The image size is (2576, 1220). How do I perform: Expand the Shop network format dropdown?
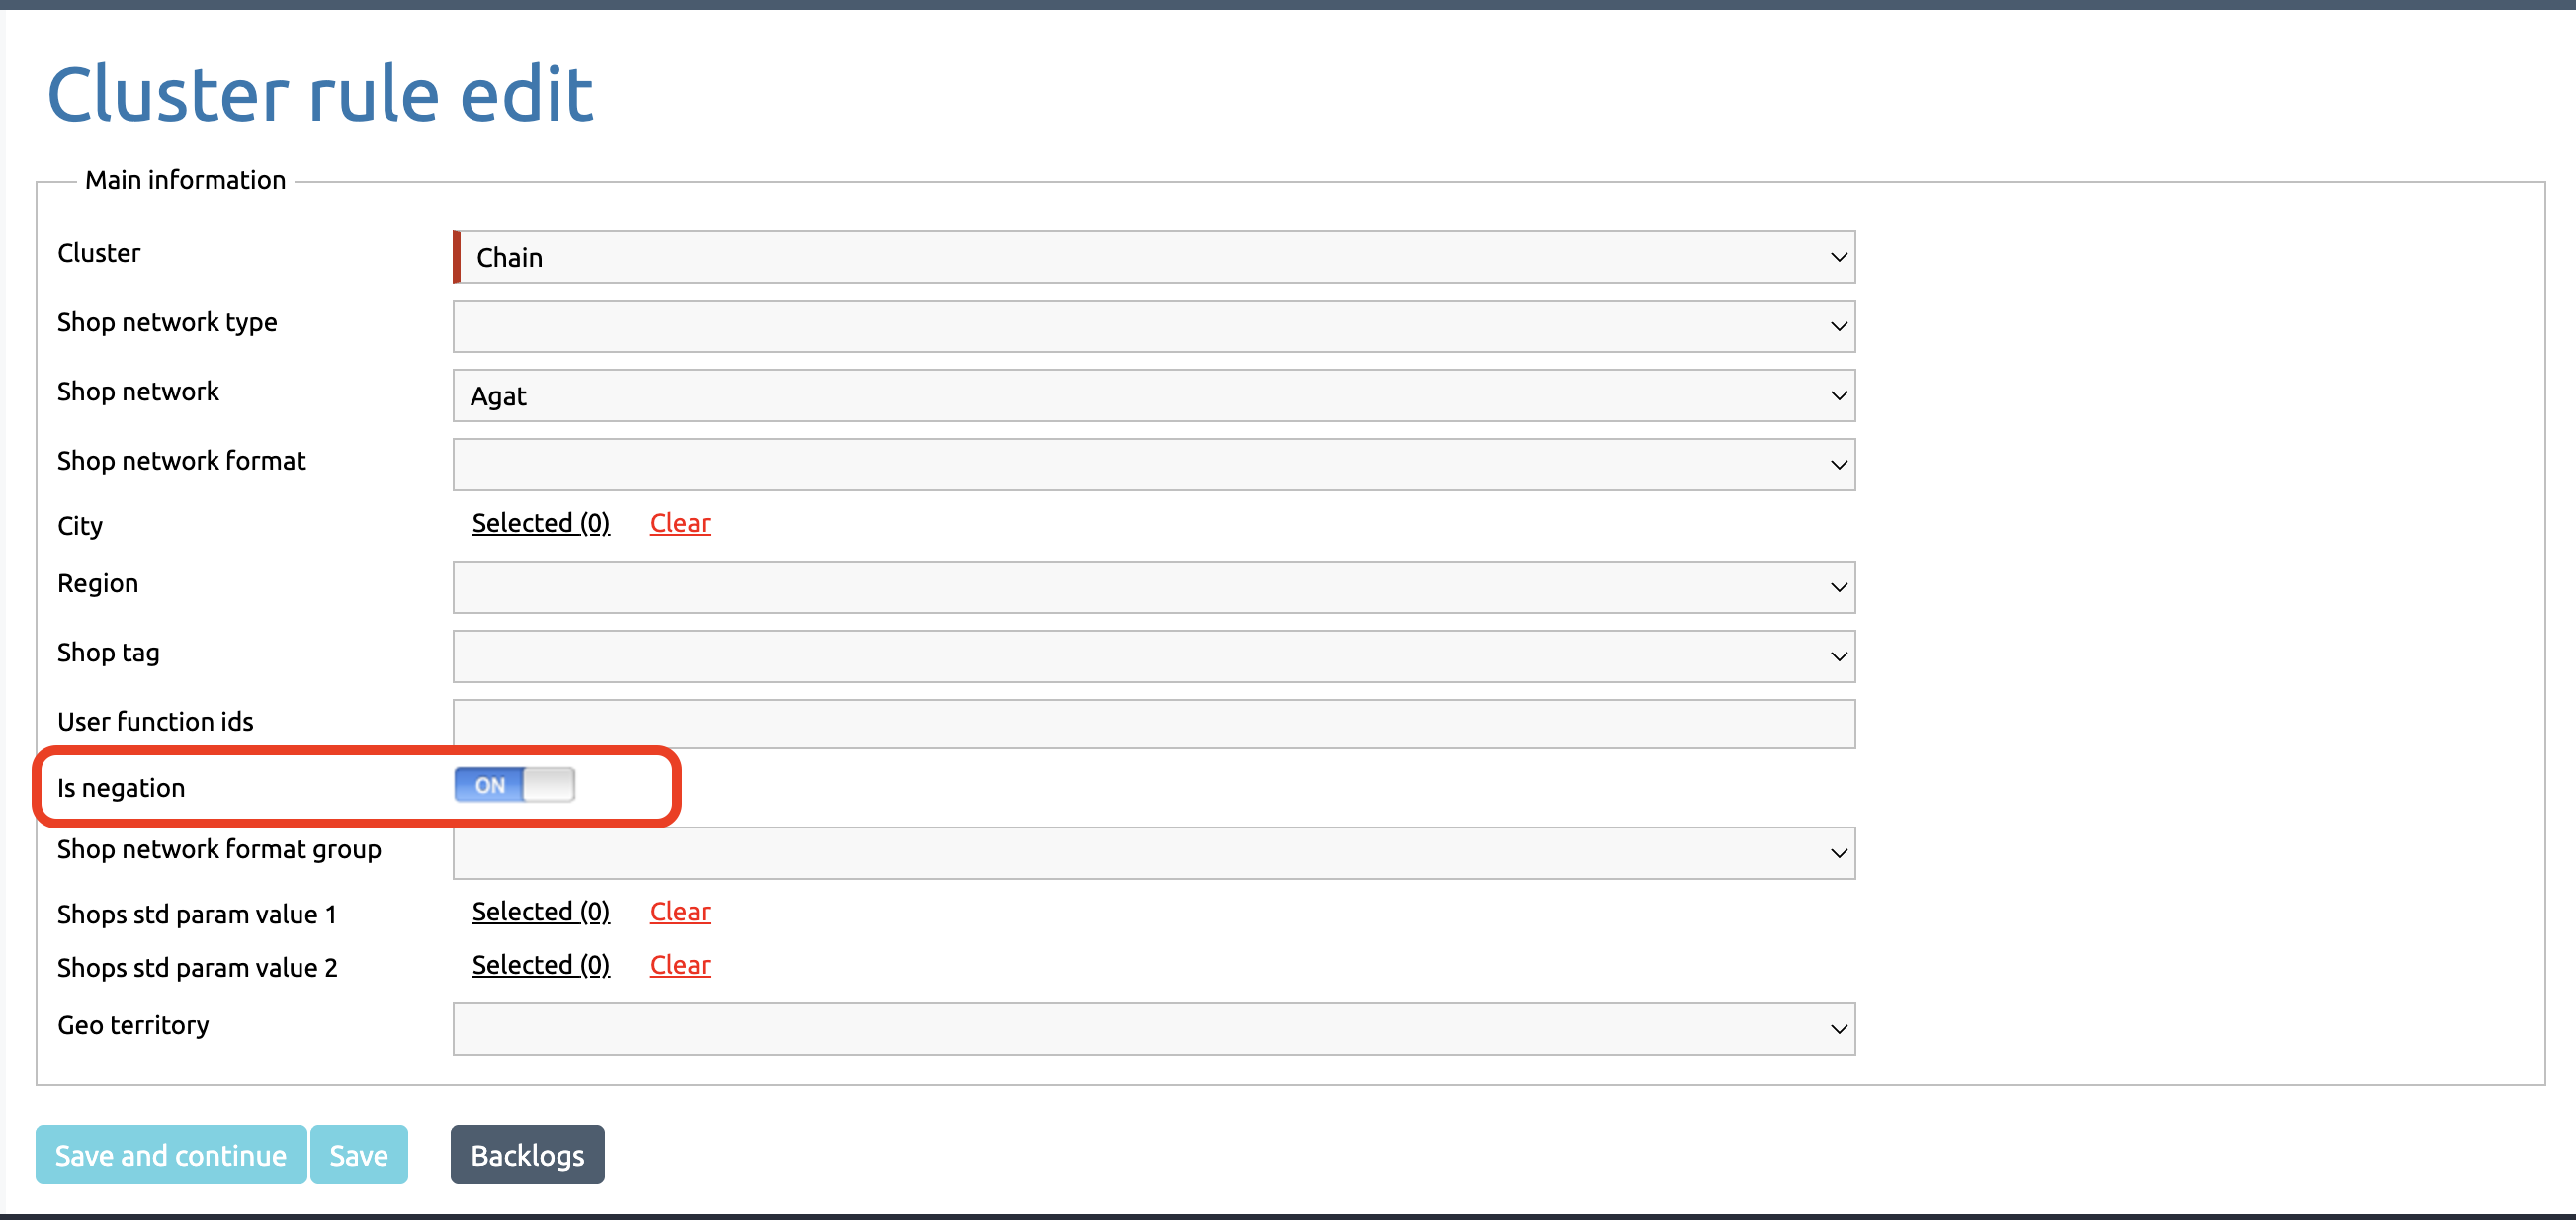point(1154,464)
